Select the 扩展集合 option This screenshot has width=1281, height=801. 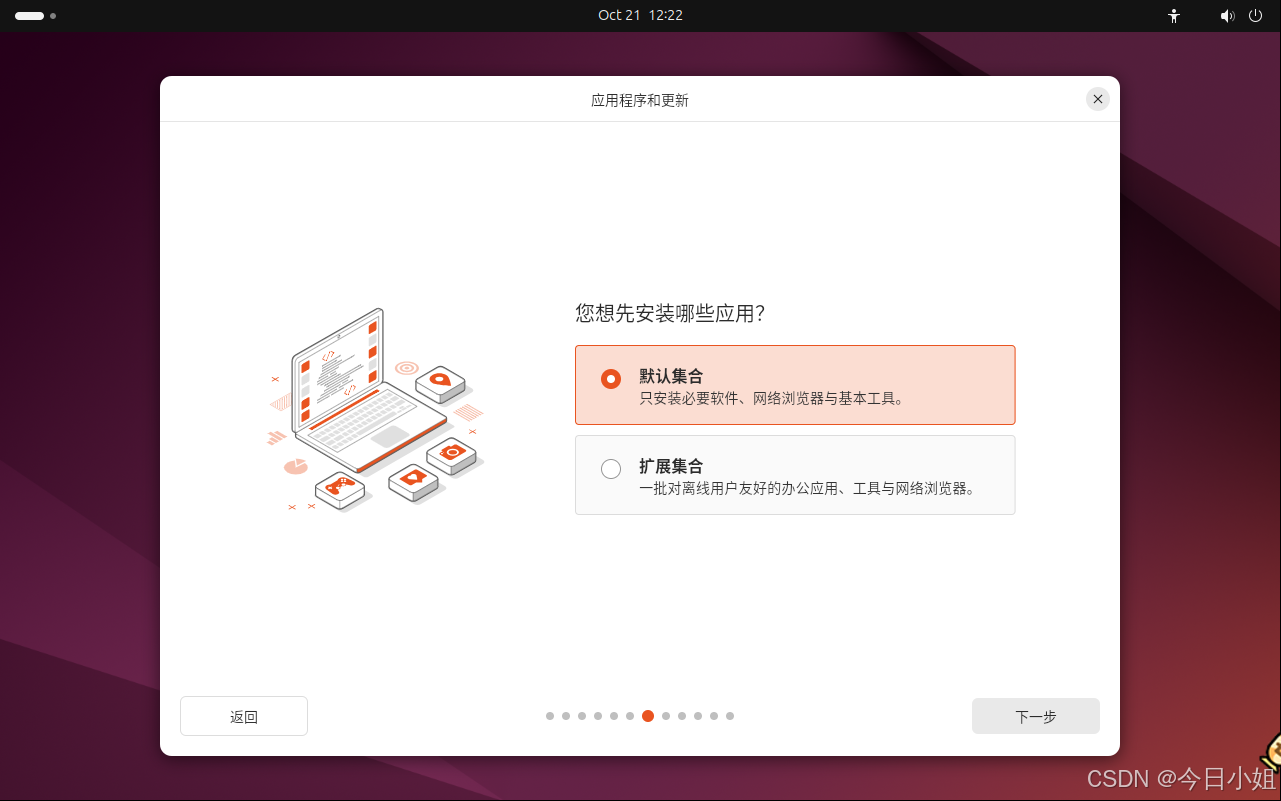[x=795, y=474]
